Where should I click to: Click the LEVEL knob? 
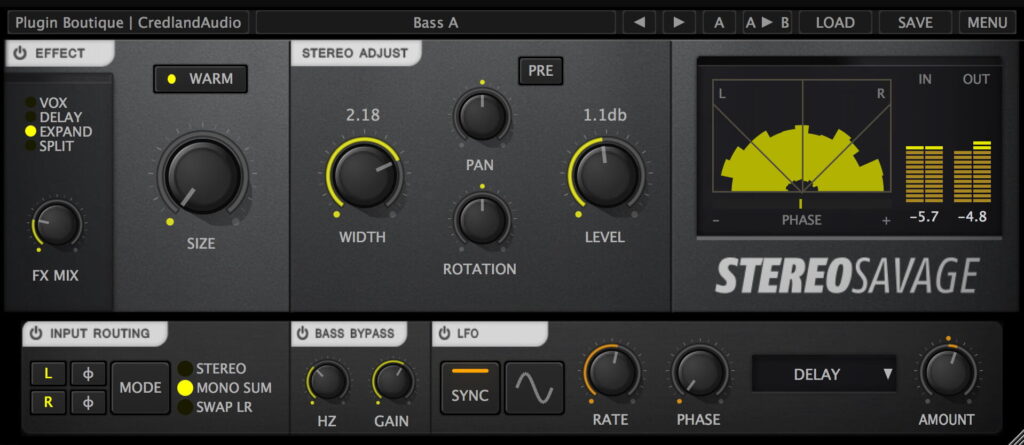[606, 176]
